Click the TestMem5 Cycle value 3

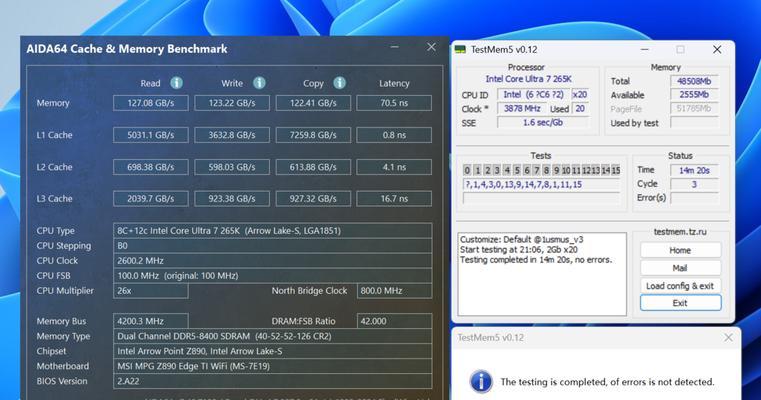(694, 184)
